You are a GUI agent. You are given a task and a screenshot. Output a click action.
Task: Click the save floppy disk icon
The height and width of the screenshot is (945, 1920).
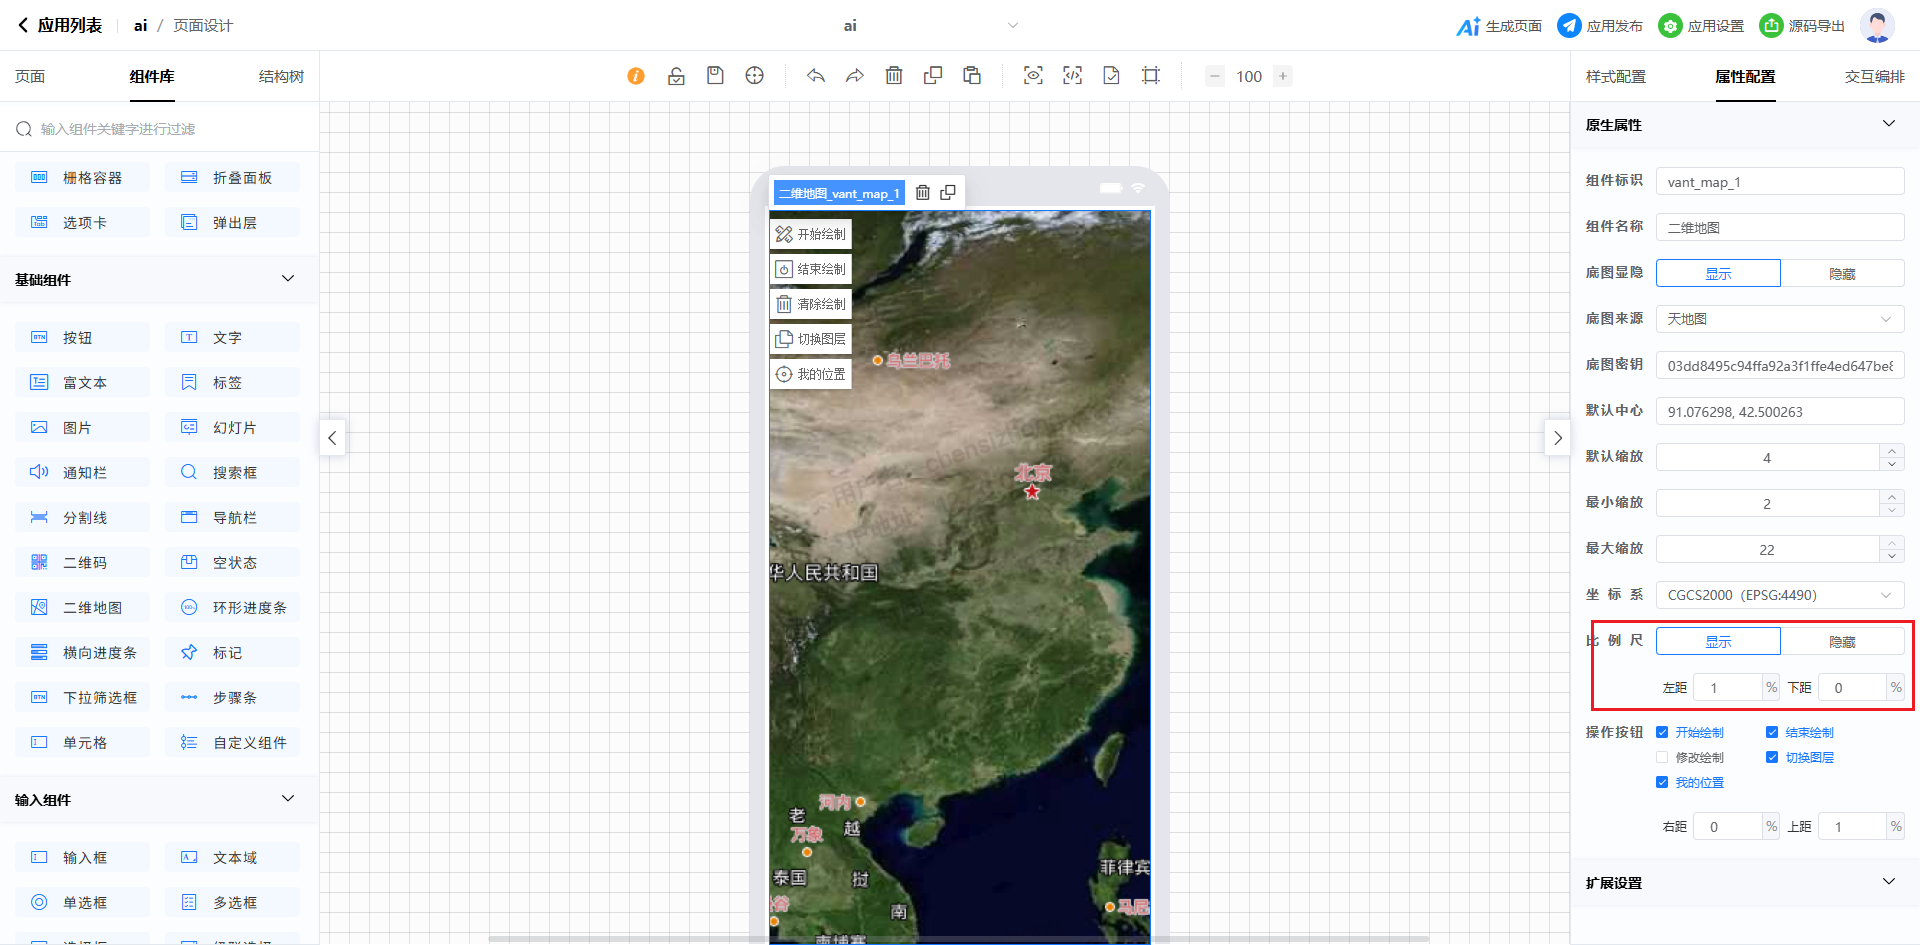(x=715, y=76)
